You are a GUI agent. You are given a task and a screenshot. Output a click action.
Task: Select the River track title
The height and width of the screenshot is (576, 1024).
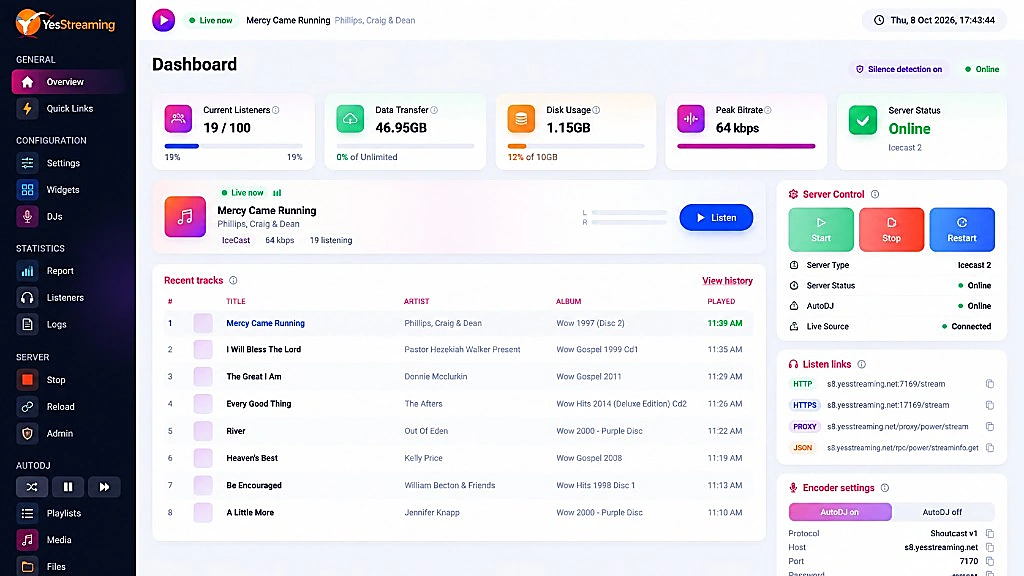[x=236, y=431]
